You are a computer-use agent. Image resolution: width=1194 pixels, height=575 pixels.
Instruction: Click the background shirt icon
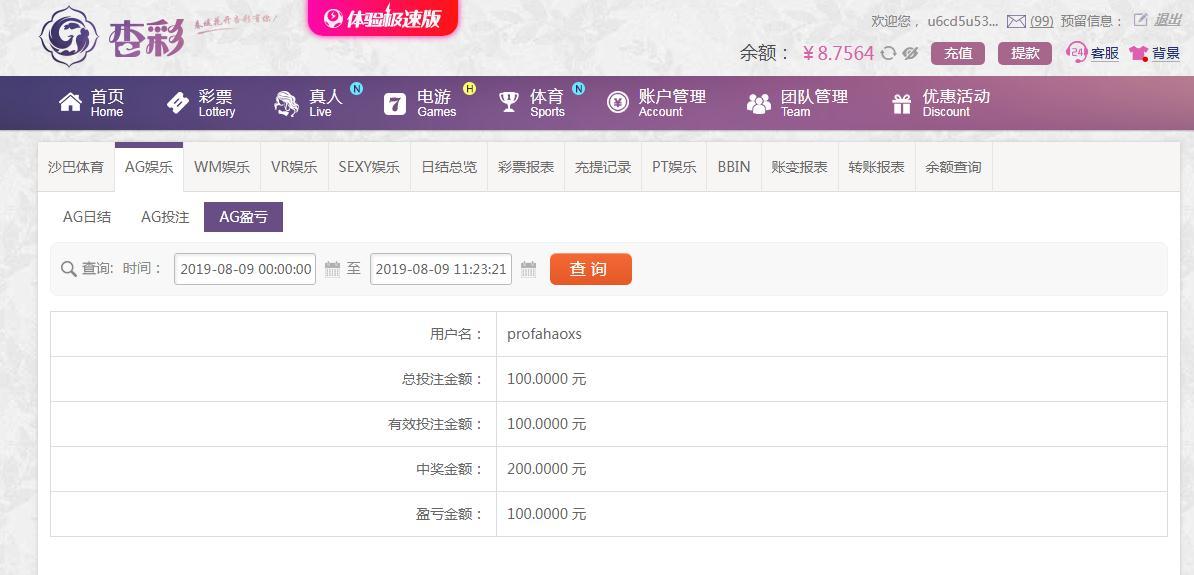1138,53
